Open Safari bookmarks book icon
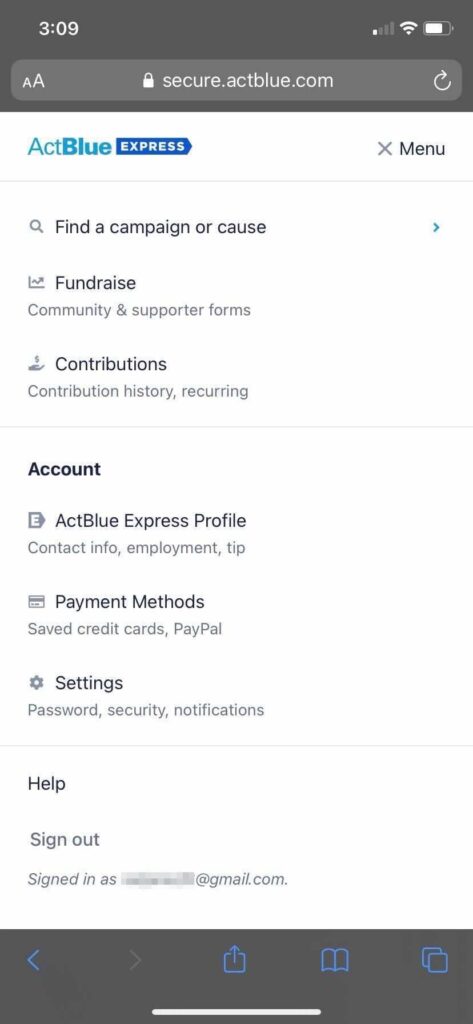The width and height of the screenshot is (473, 1024). (x=334, y=961)
